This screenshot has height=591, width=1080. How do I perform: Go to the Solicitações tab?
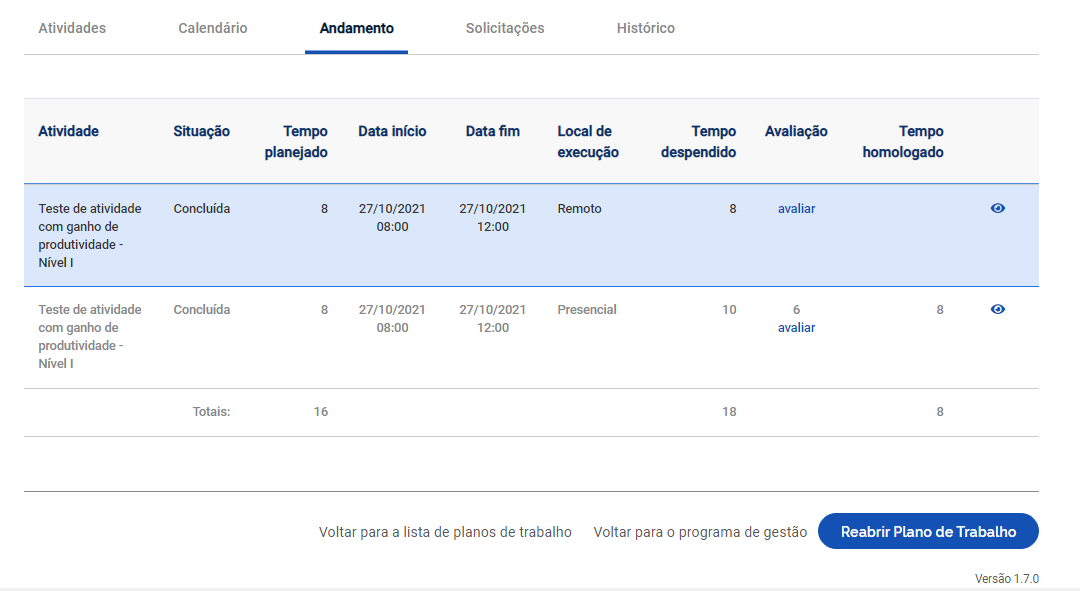(x=505, y=28)
